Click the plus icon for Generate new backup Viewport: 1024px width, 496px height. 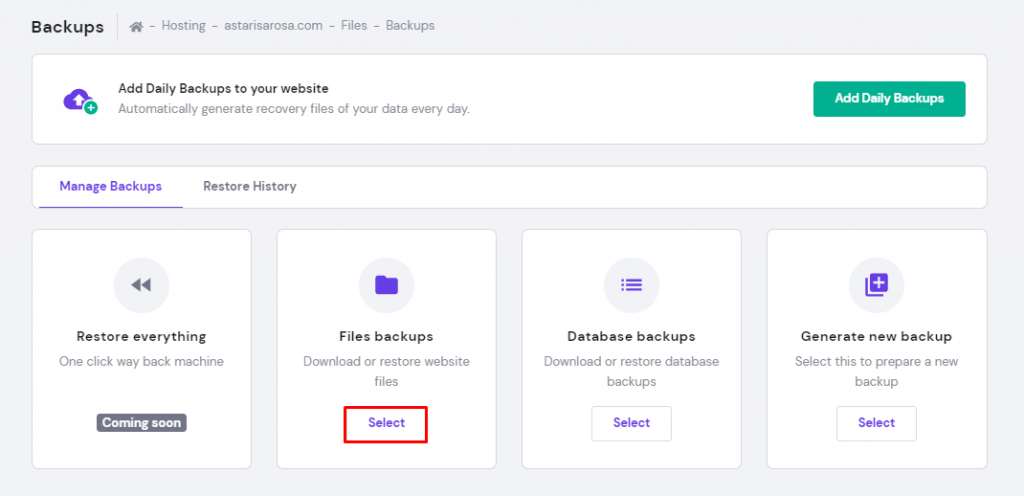(876, 285)
